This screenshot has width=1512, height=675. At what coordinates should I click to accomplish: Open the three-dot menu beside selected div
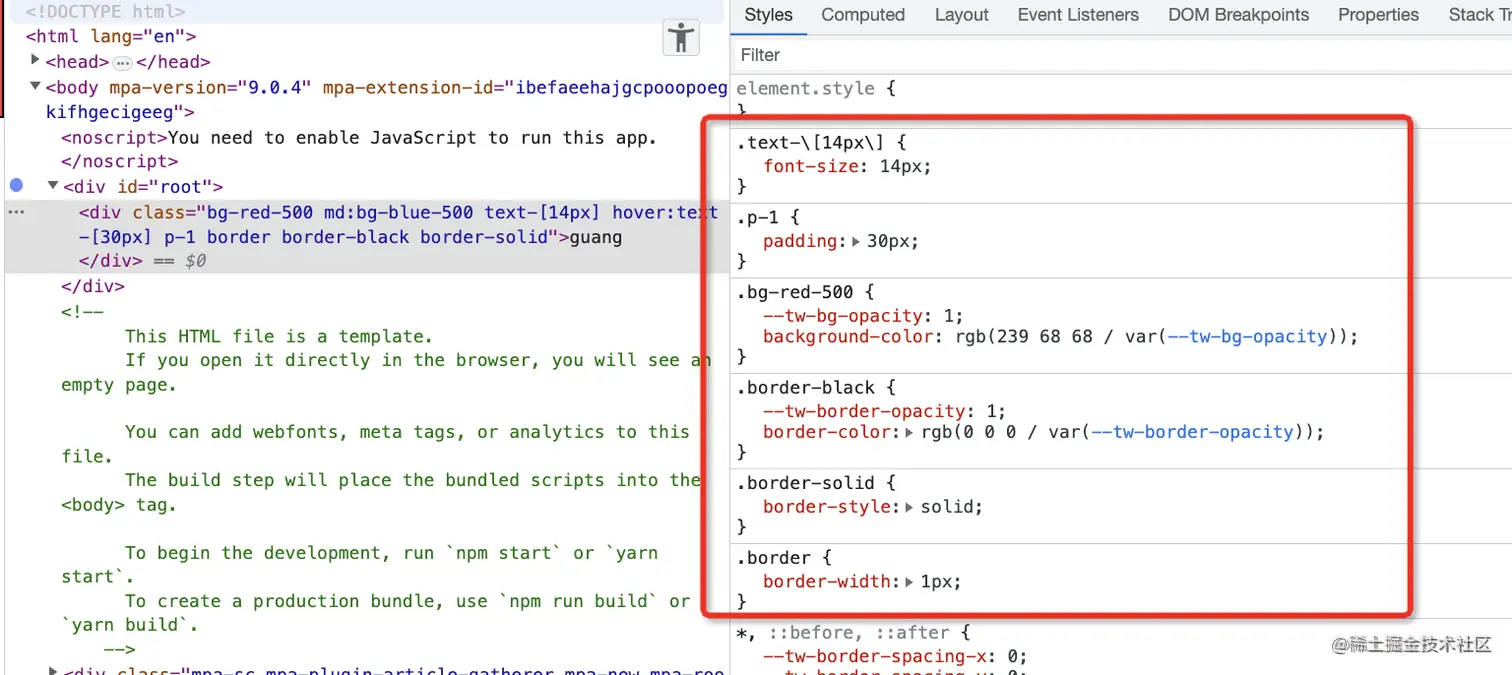[16, 212]
